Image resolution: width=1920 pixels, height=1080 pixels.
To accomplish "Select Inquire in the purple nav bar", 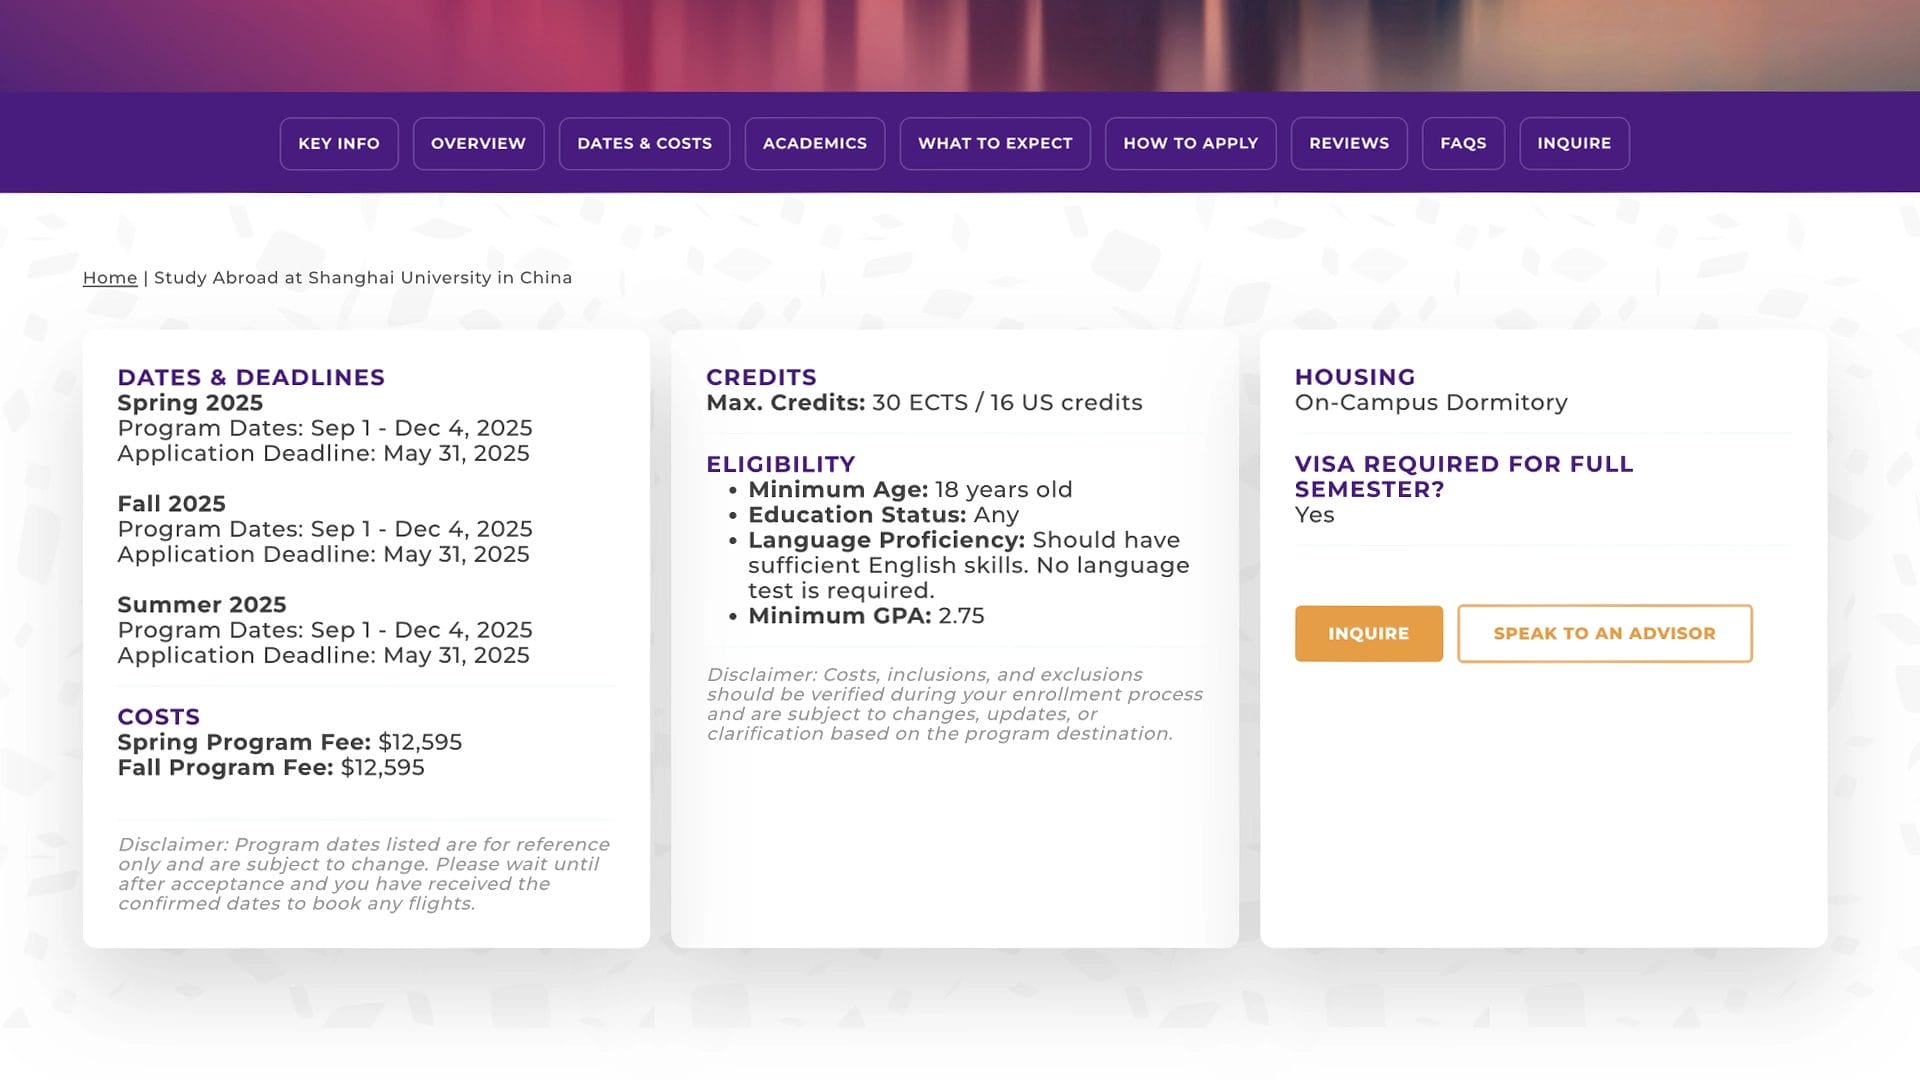I will click(1574, 143).
